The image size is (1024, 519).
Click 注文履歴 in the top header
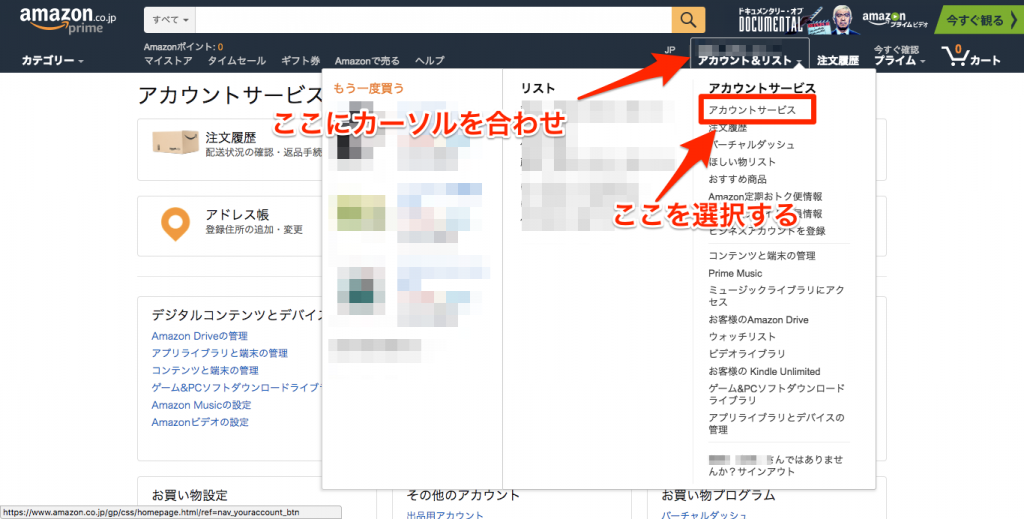coord(837,61)
